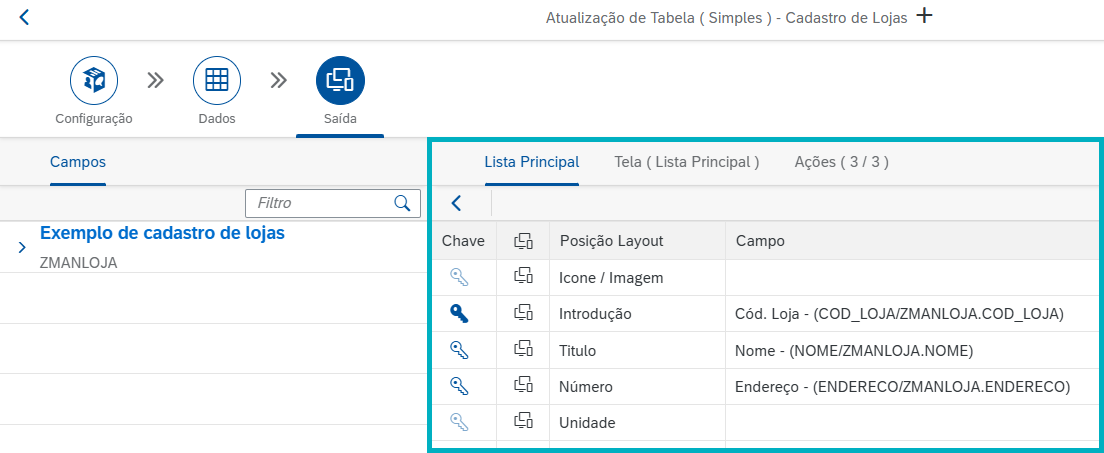This screenshot has width=1104, height=453.
Task: Open the Ações ( 3 / 3 ) tab
Action: point(841,161)
